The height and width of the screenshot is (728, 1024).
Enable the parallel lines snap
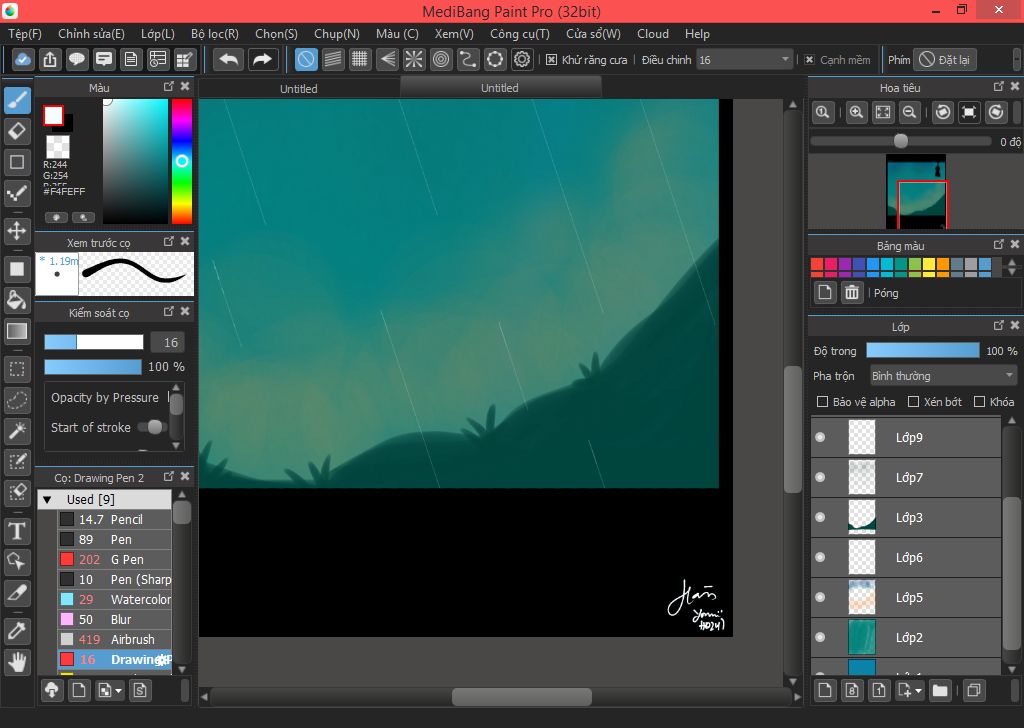point(333,59)
